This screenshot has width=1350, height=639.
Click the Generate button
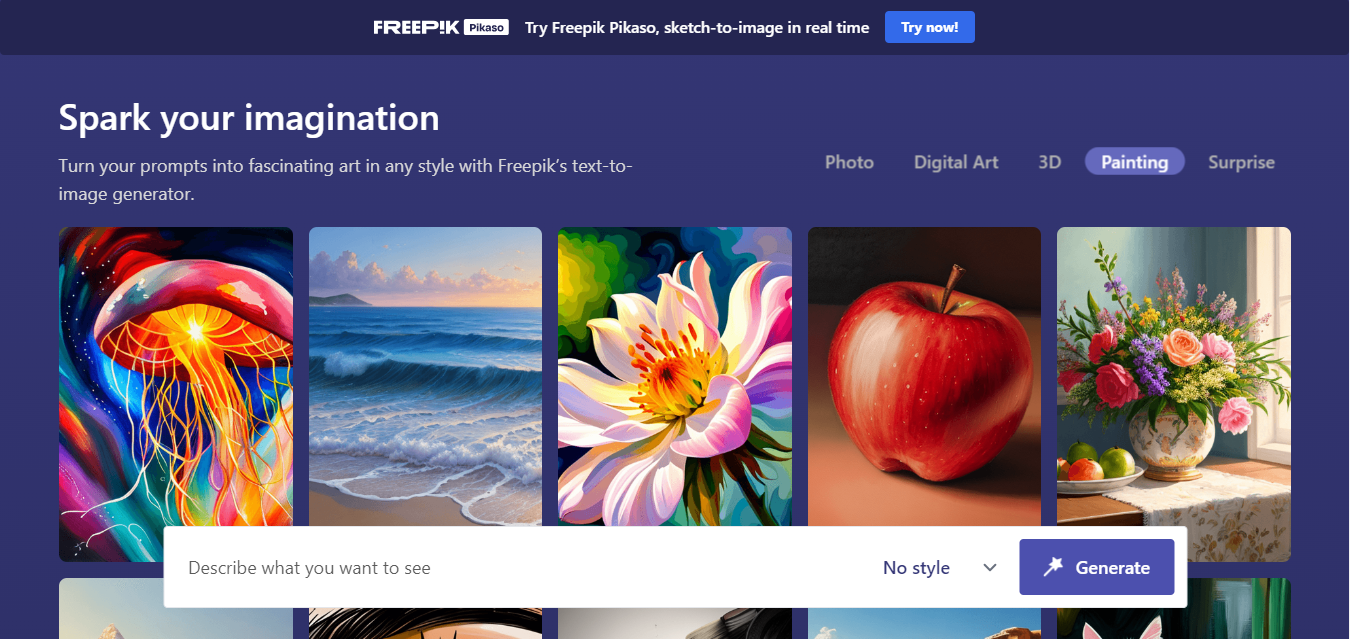pyautogui.click(x=1097, y=567)
